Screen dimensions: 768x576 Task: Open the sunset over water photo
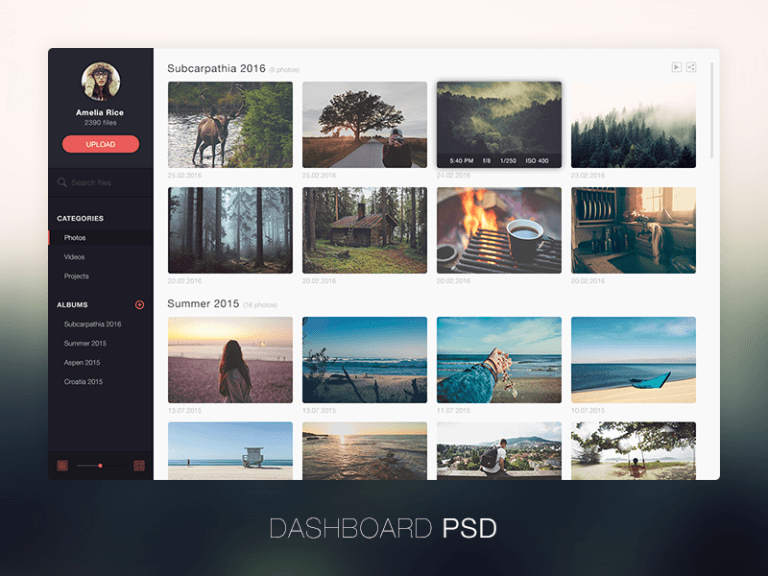(x=364, y=451)
